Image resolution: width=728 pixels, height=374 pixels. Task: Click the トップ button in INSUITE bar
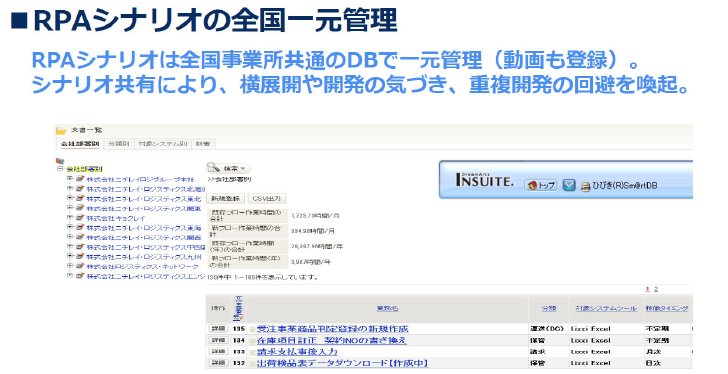pos(541,185)
